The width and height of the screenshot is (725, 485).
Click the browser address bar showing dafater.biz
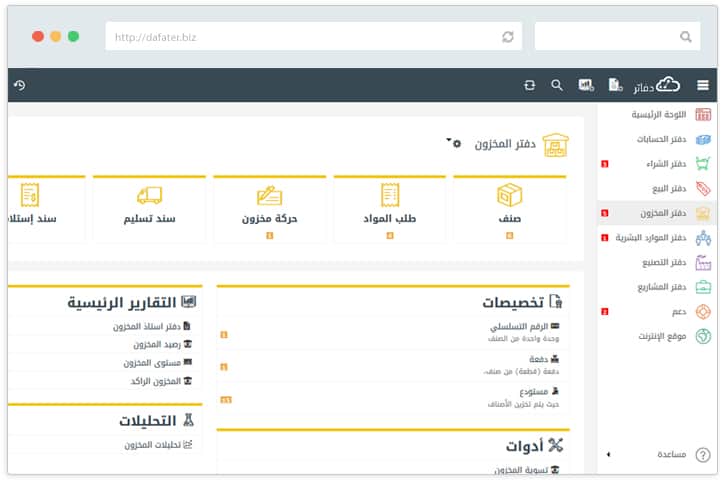(x=300, y=37)
